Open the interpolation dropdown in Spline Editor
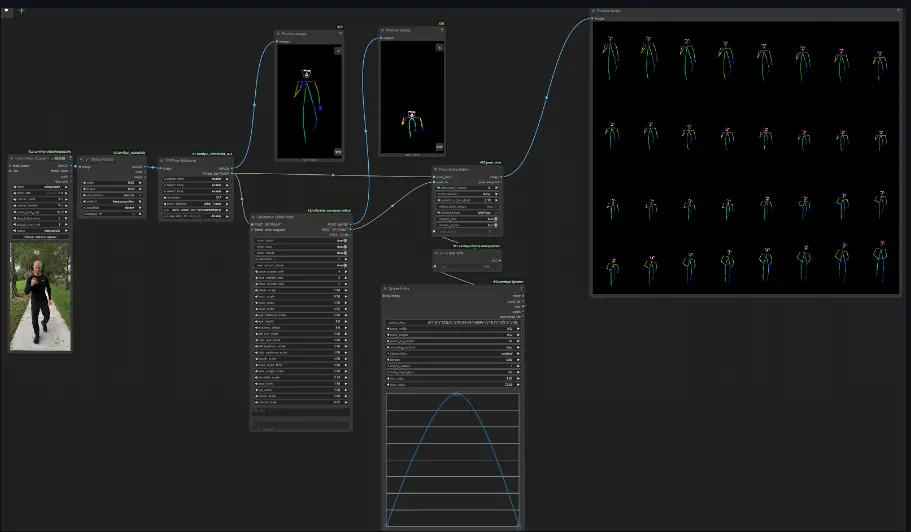 (453, 354)
